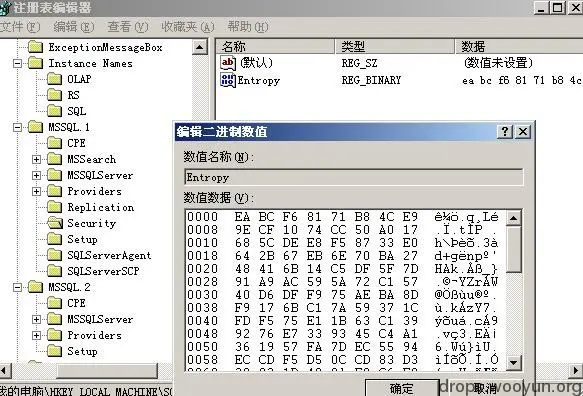Select the Replication tree label

click(100, 207)
